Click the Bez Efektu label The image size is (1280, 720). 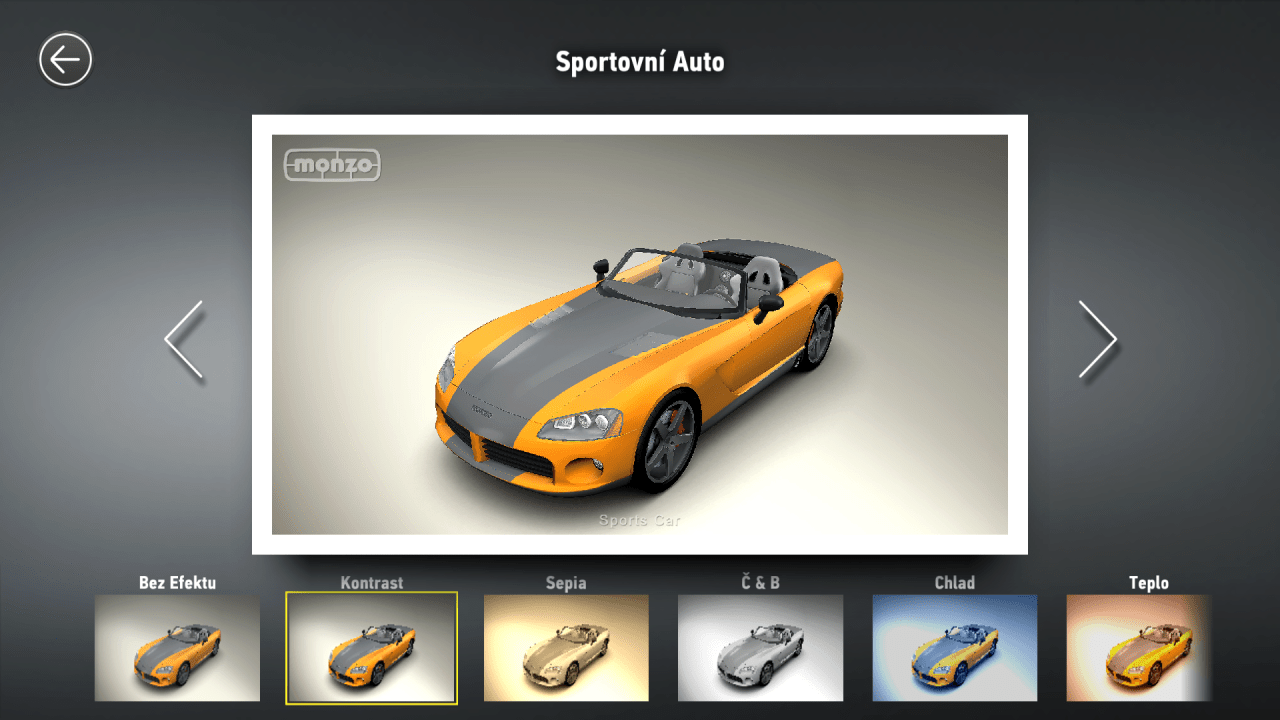(177, 582)
